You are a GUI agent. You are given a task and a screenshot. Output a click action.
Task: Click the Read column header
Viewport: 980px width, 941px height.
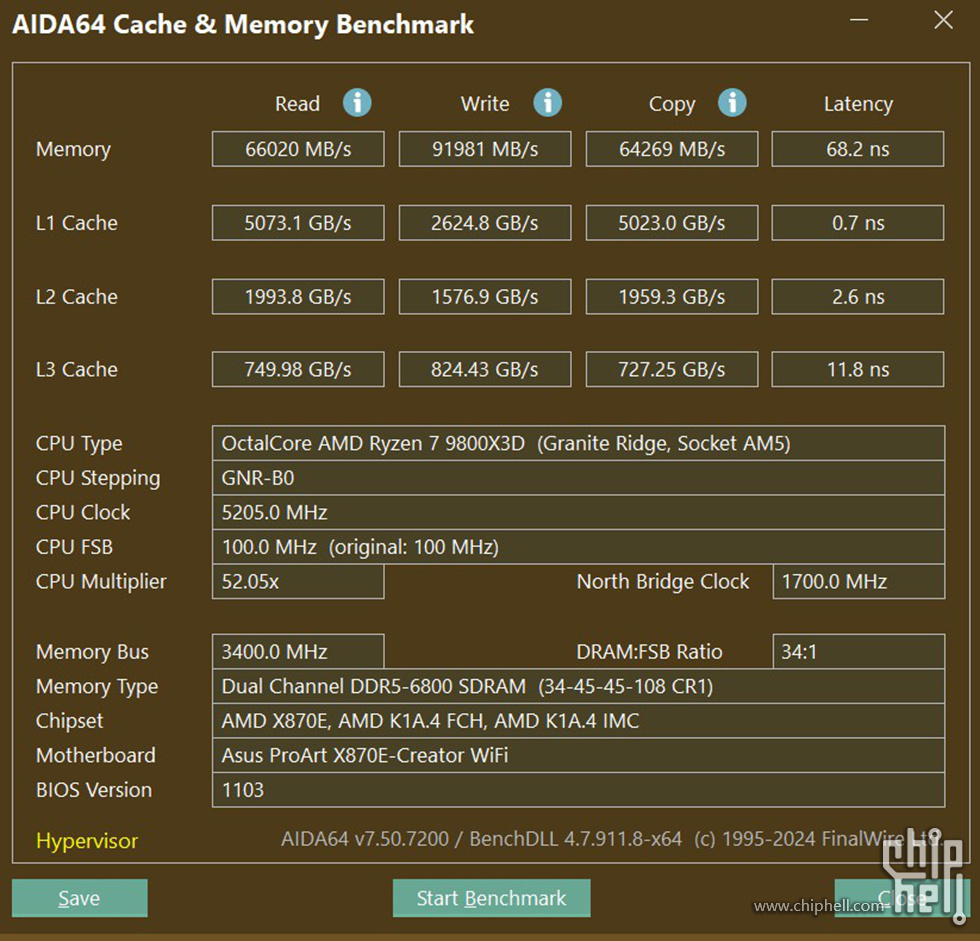coord(298,104)
